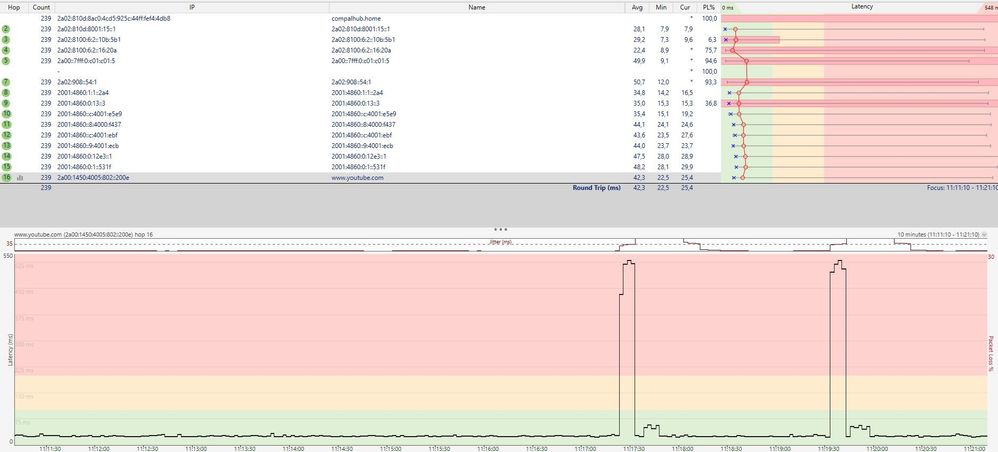998x452 pixels.
Task: Click the Cur column header
Action: tap(685, 7)
